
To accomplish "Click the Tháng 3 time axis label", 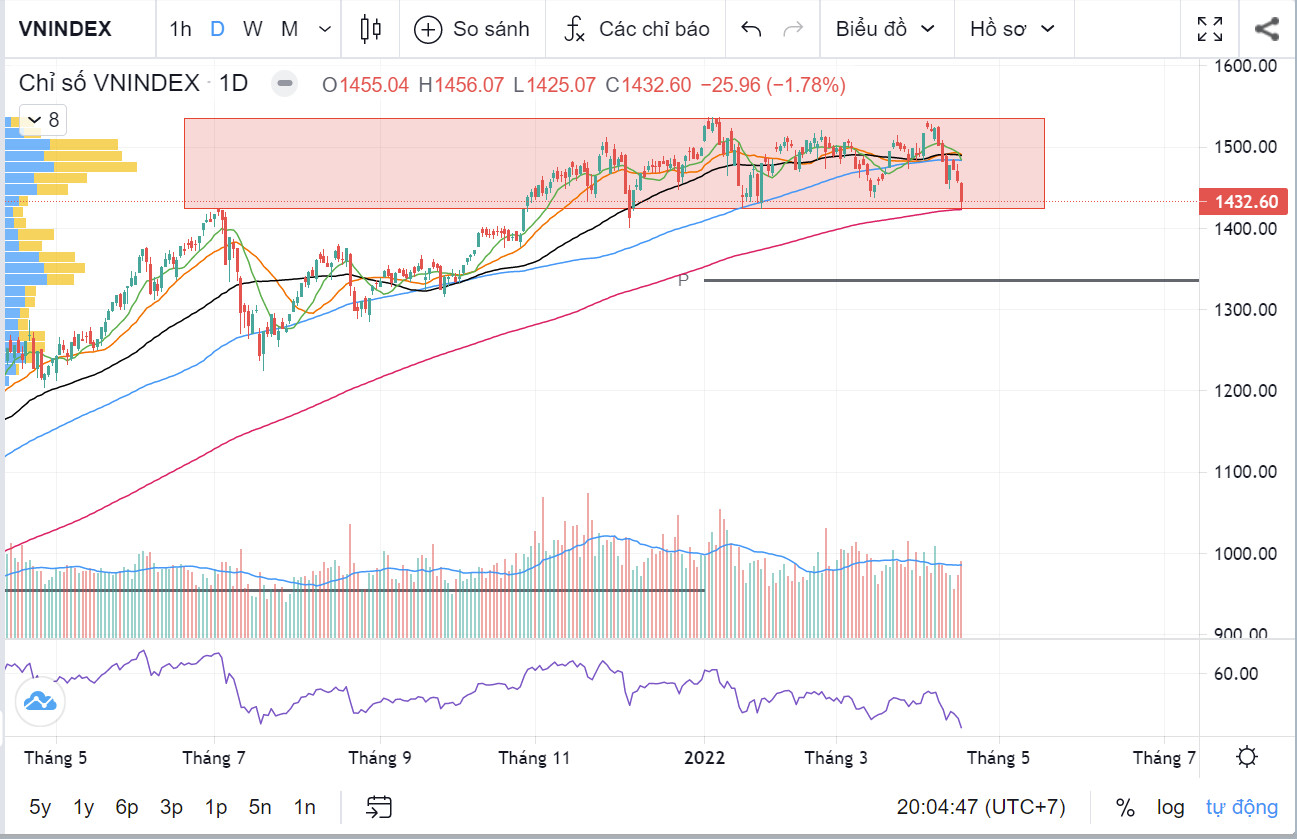I will click(836, 757).
